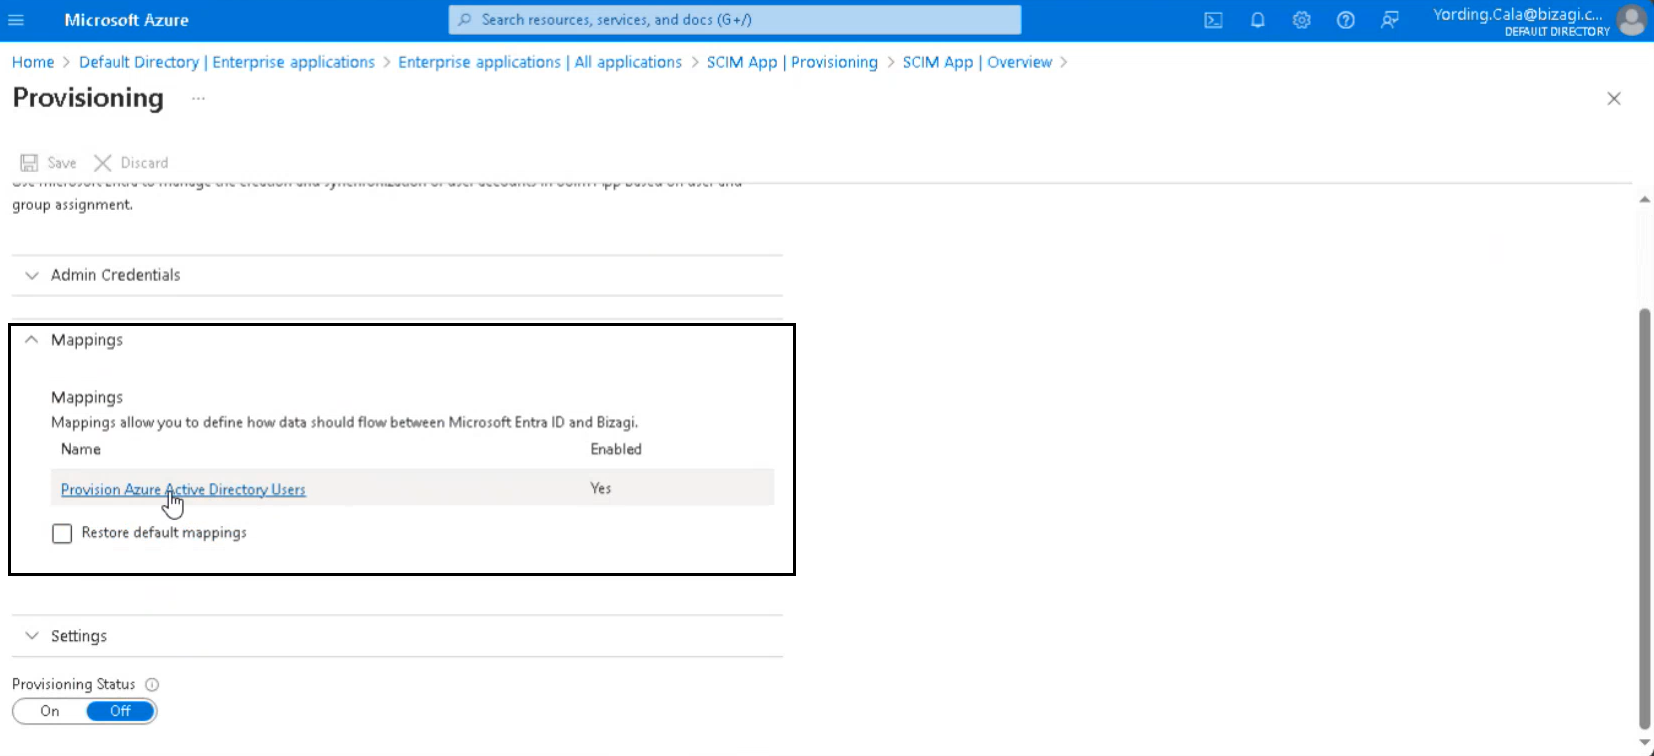Go to the Home breadcrumb

point(33,62)
